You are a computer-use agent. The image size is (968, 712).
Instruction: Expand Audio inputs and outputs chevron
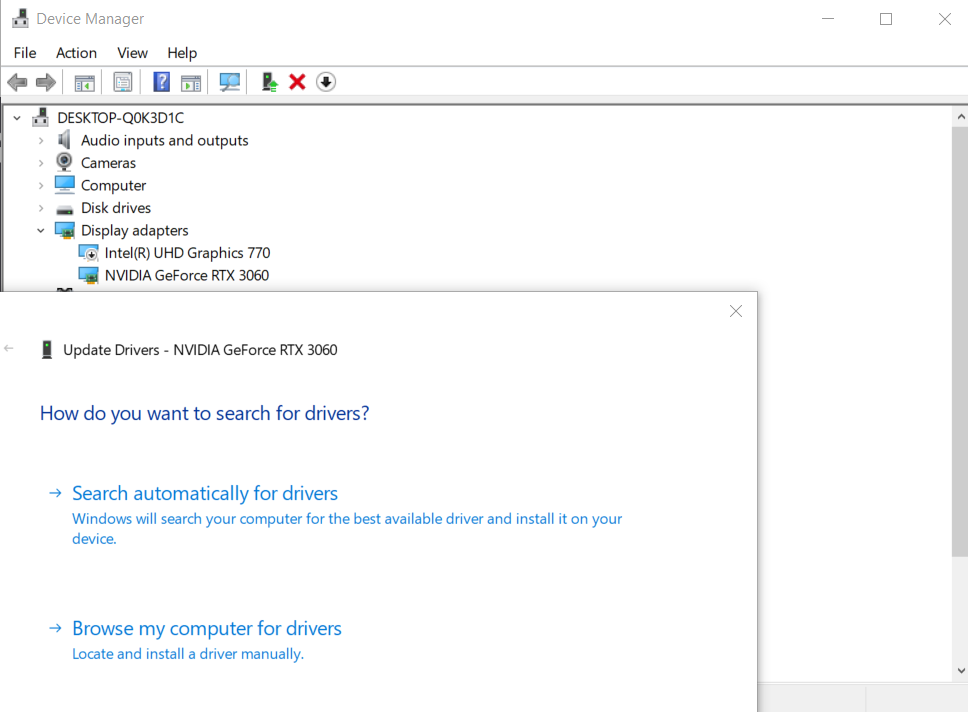[41, 141]
